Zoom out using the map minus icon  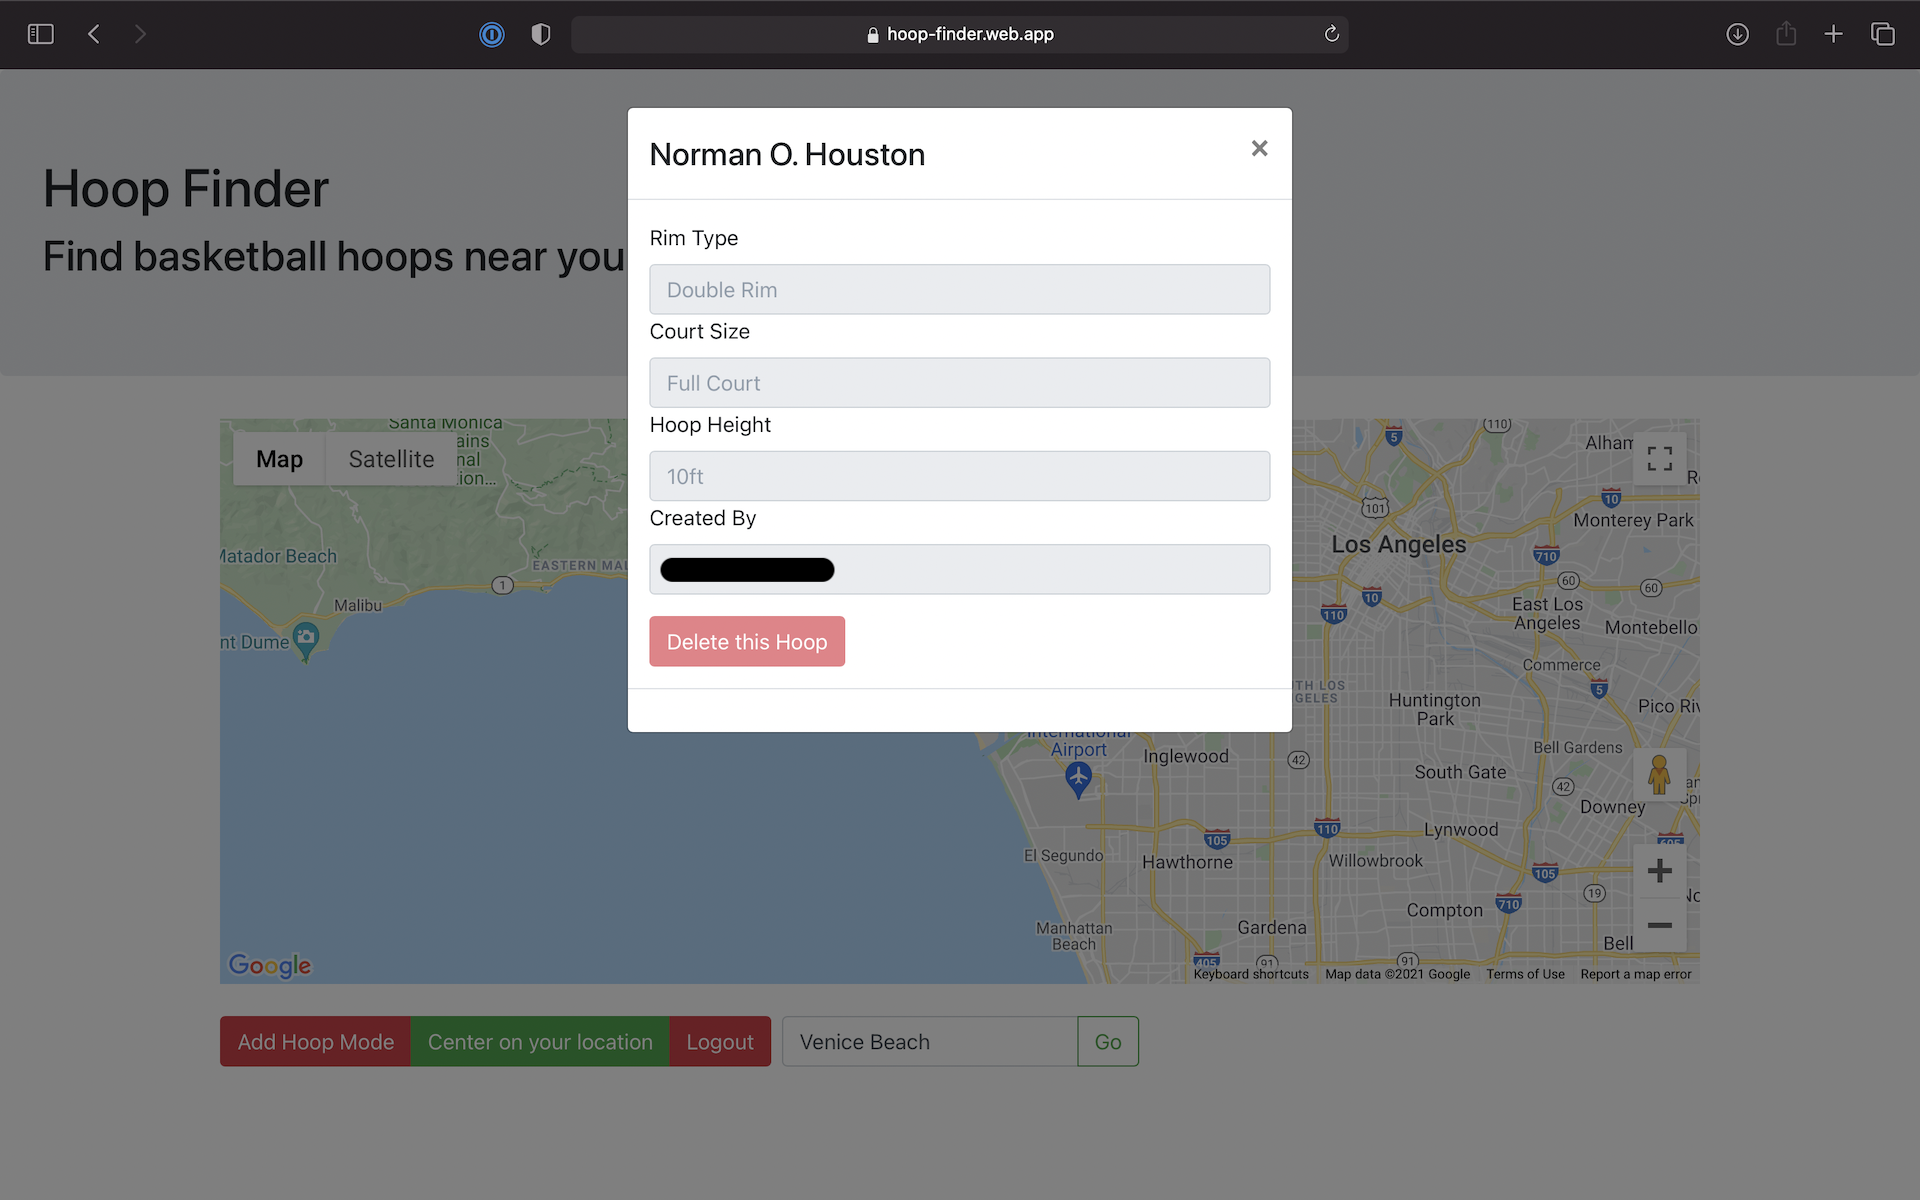[1659, 926]
